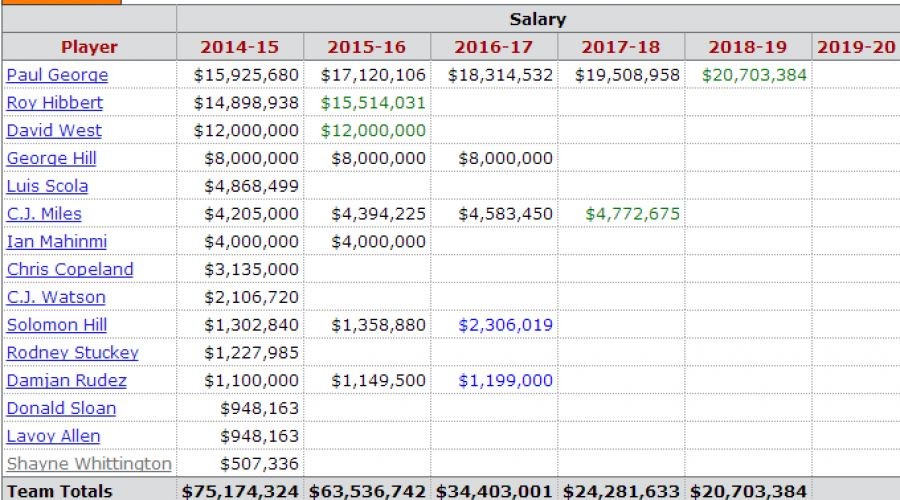
Task: Open Roy Hibbert player page
Action: coord(55,103)
